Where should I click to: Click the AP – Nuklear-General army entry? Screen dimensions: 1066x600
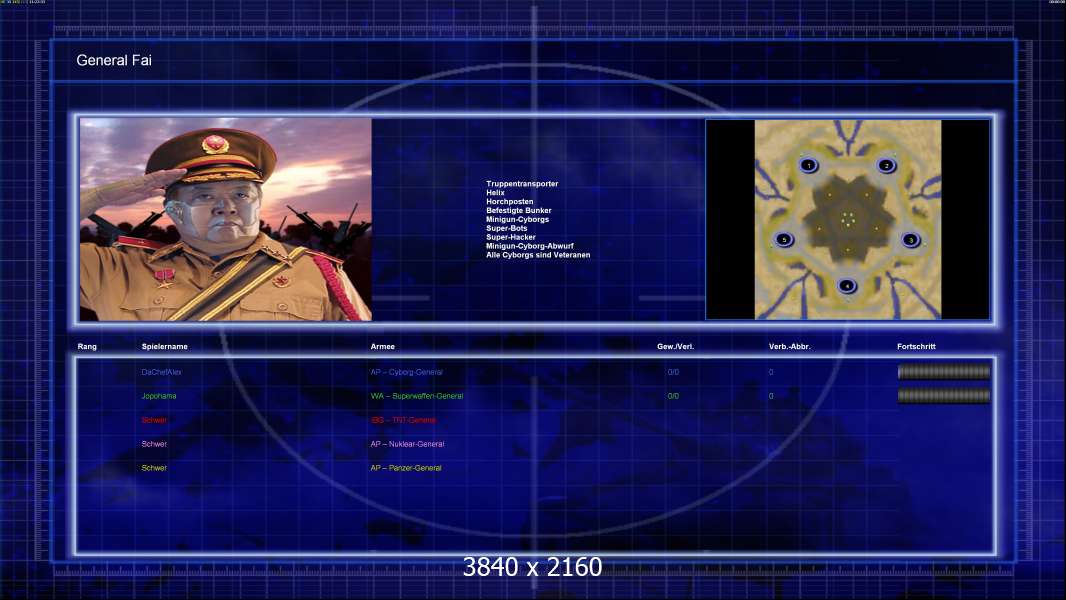pyautogui.click(x=407, y=444)
